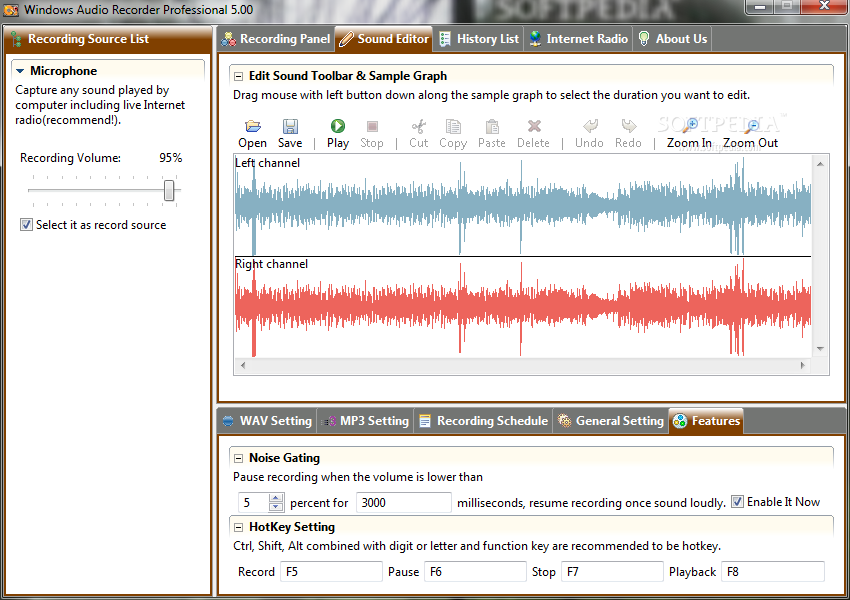The height and width of the screenshot is (600, 850).
Task: Click the waveform vertical scrollbar down arrow
Action: pyautogui.click(x=820, y=349)
